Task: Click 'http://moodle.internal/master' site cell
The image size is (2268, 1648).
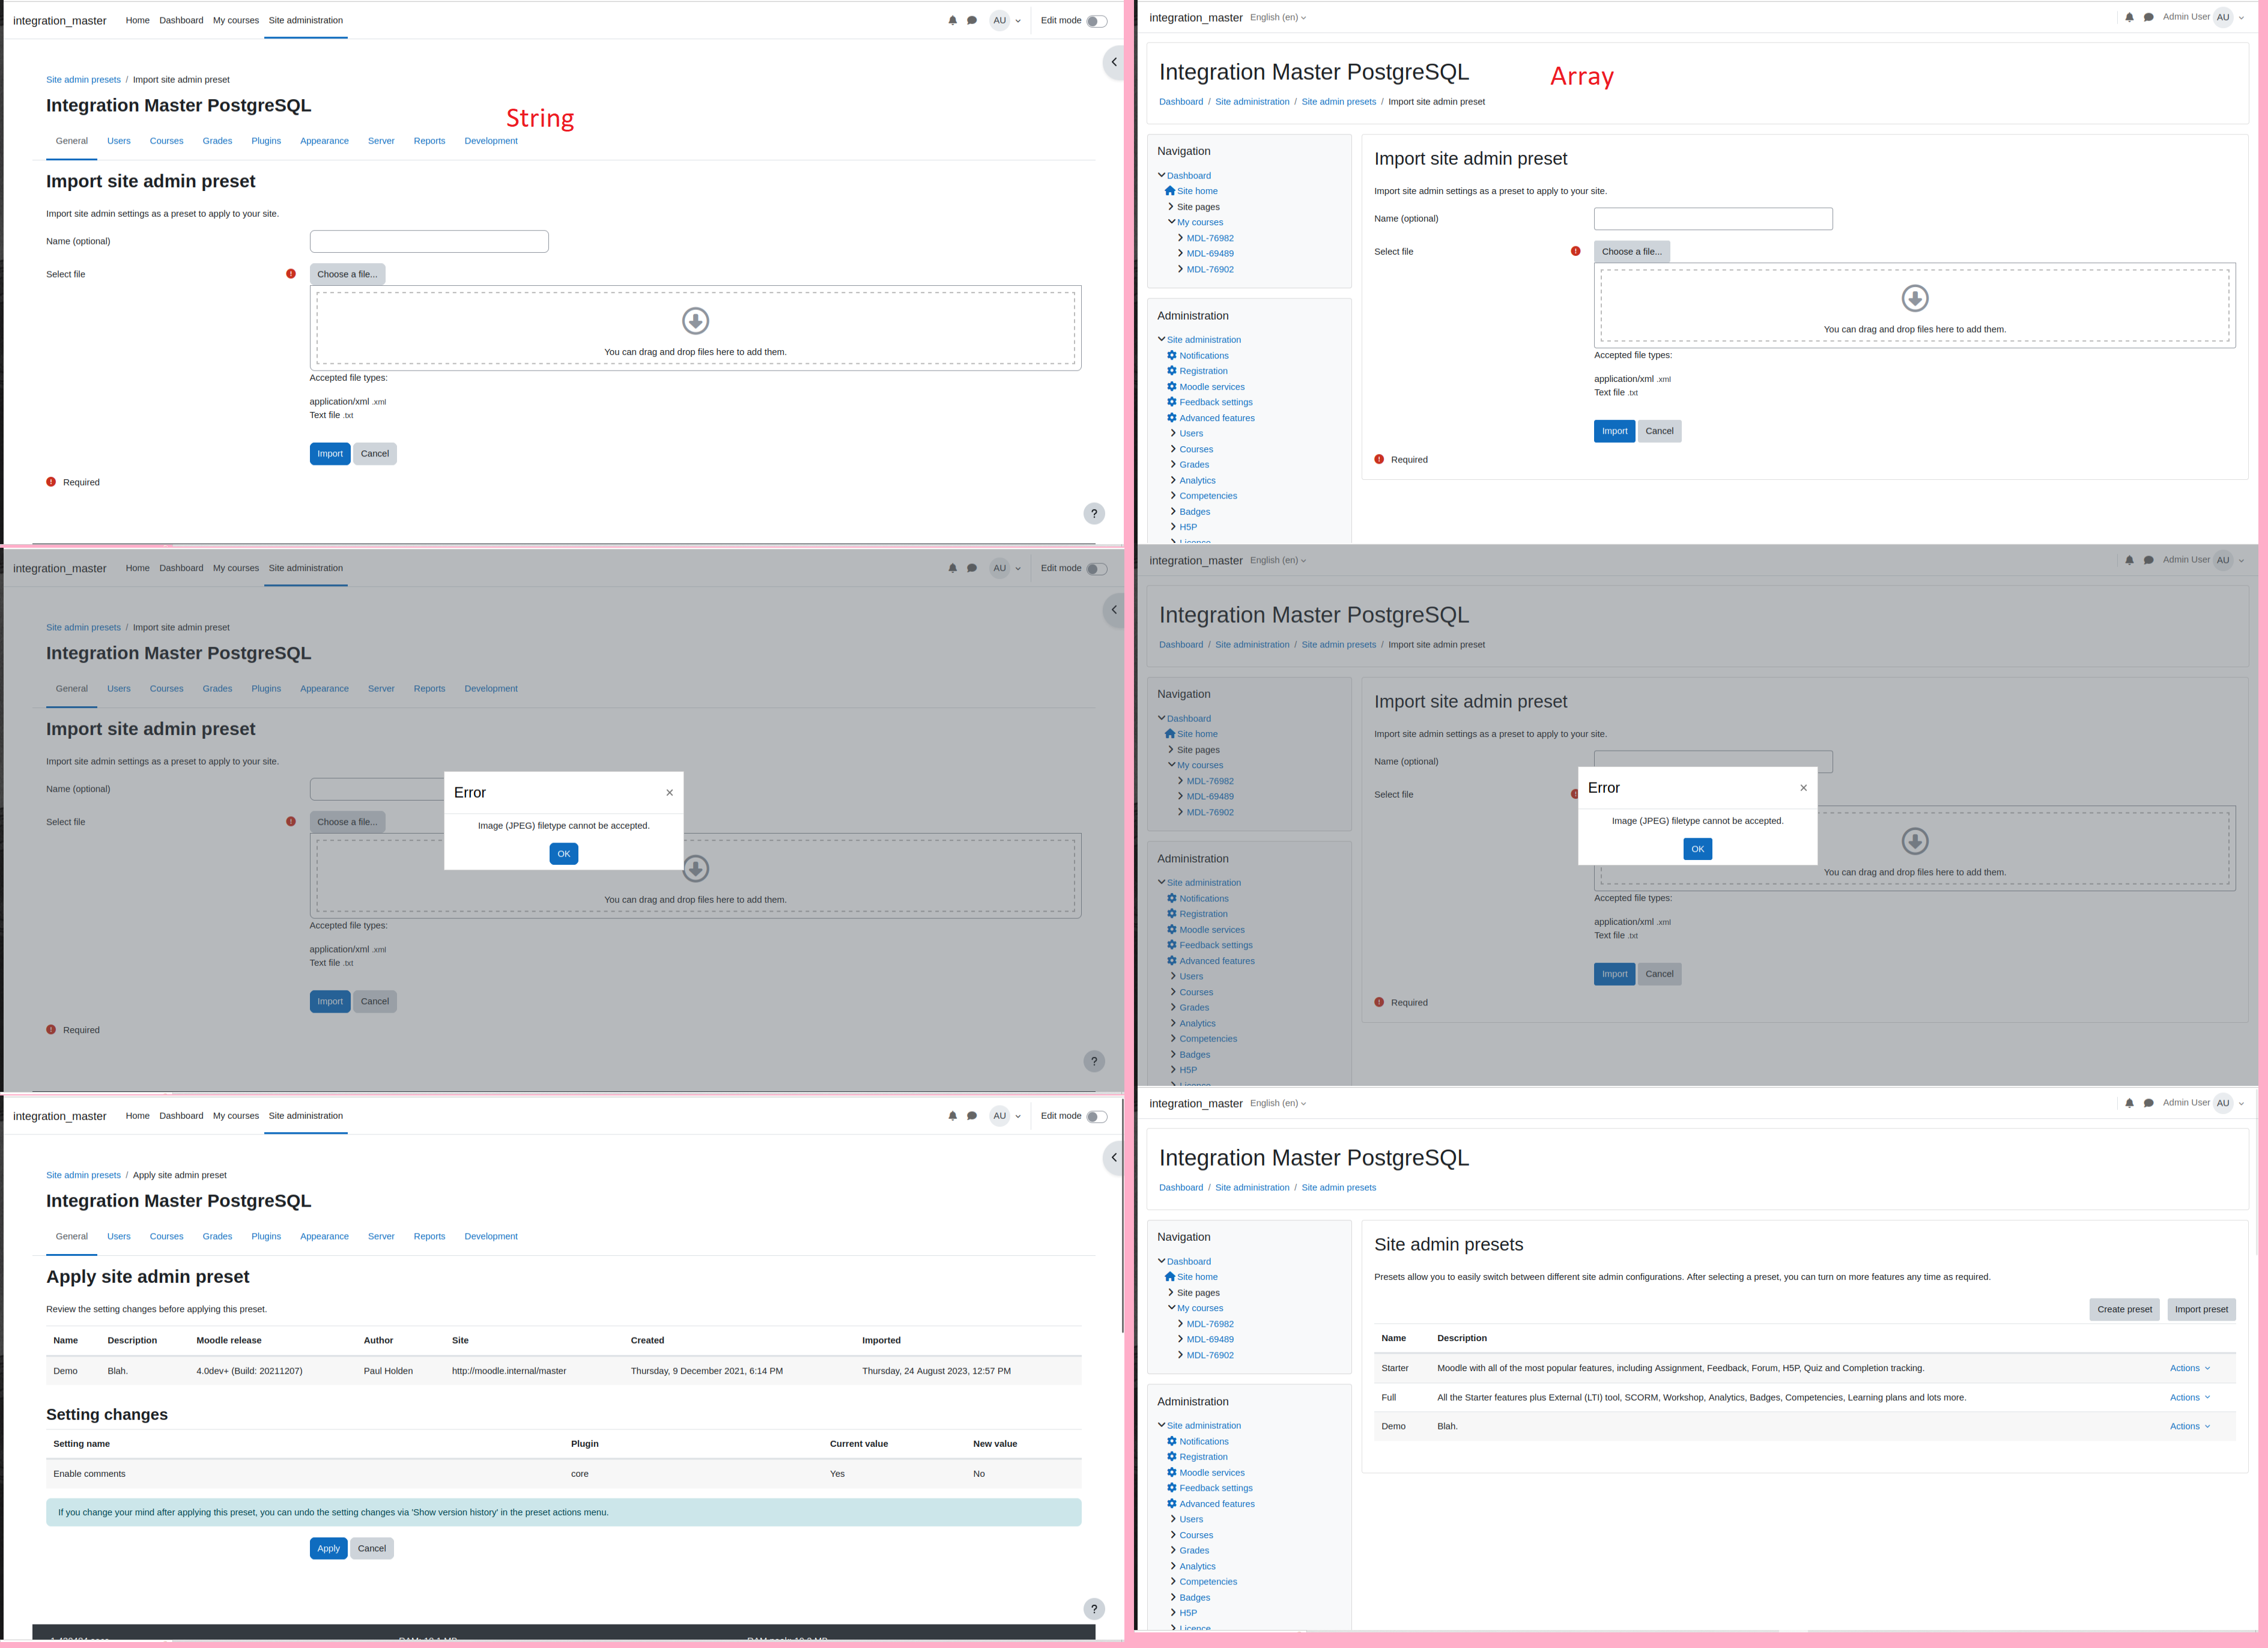Action: pyautogui.click(x=509, y=1371)
